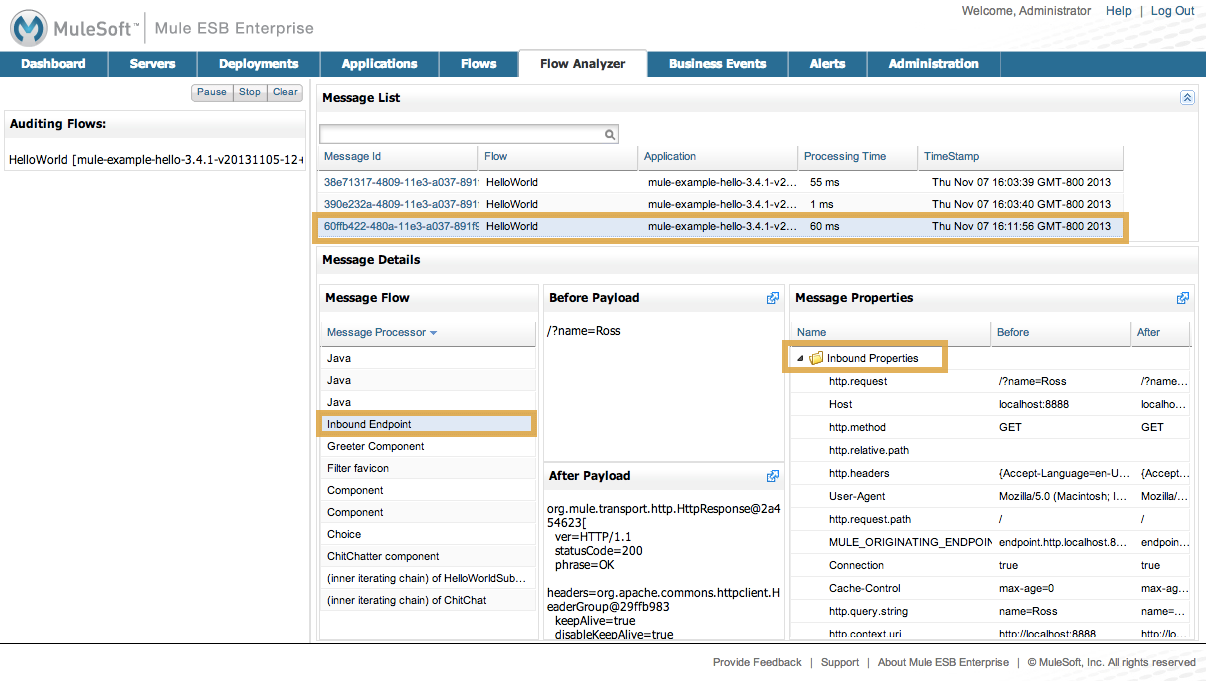
Task: Sort by the Processing Time column header
Action: coord(845,157)
